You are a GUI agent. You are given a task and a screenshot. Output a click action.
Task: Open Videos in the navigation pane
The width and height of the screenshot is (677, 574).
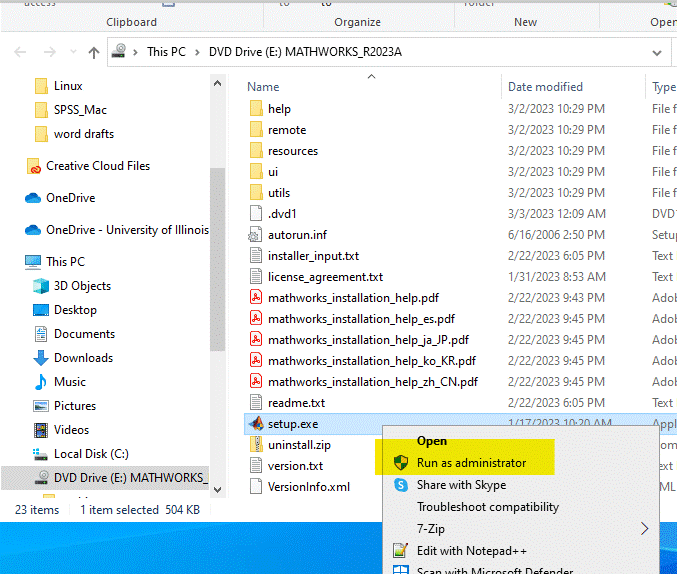point(61,430)
